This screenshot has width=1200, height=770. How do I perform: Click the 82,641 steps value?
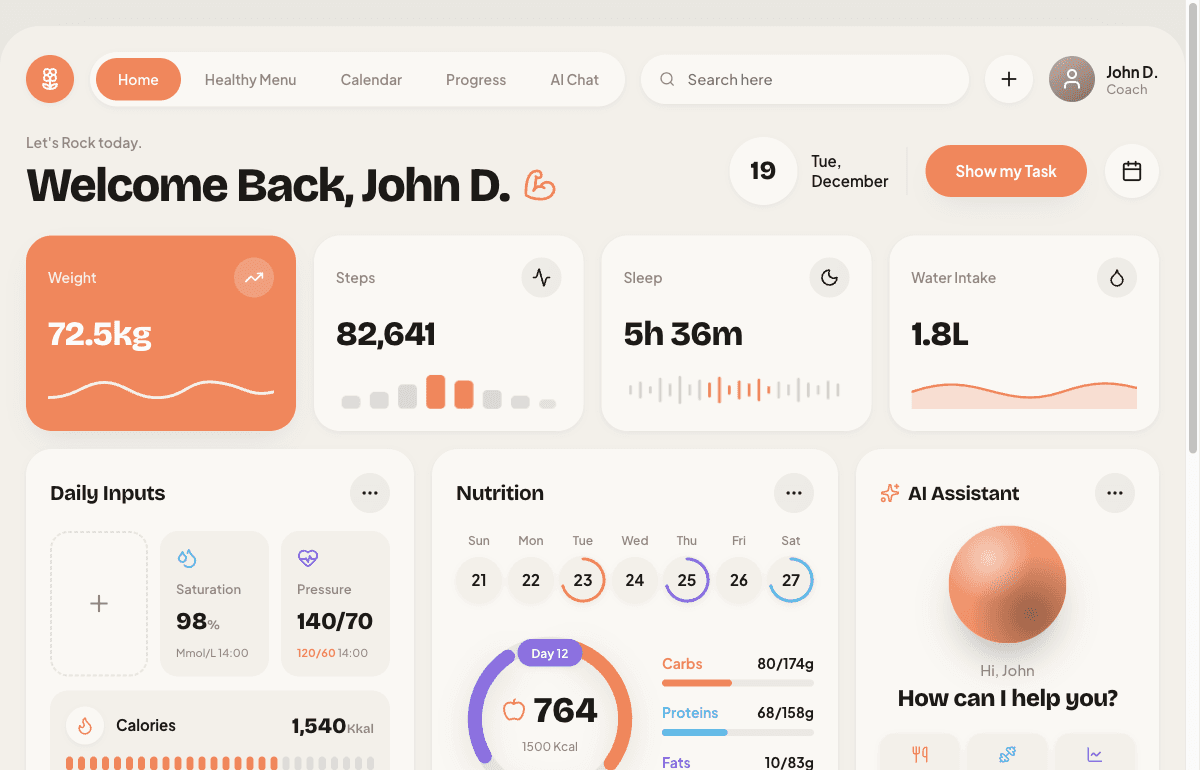(386, 333)
